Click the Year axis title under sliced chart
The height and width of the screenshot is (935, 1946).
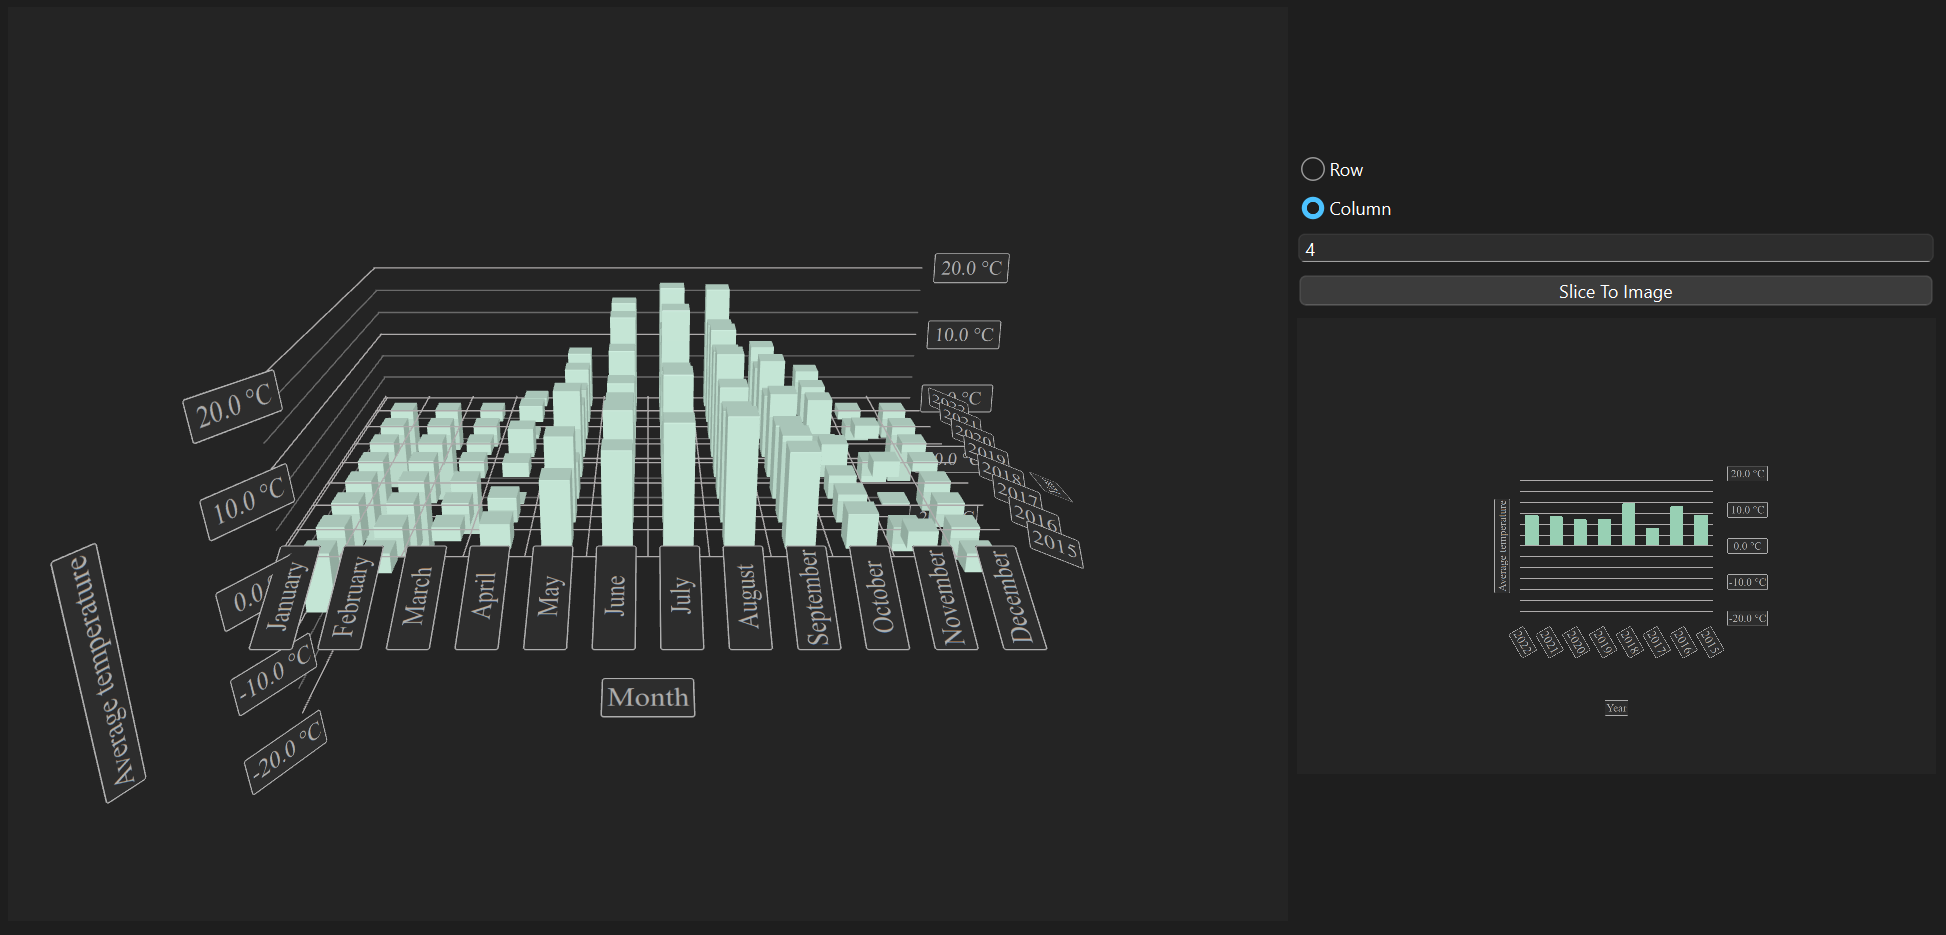[x=1616, y=706]
